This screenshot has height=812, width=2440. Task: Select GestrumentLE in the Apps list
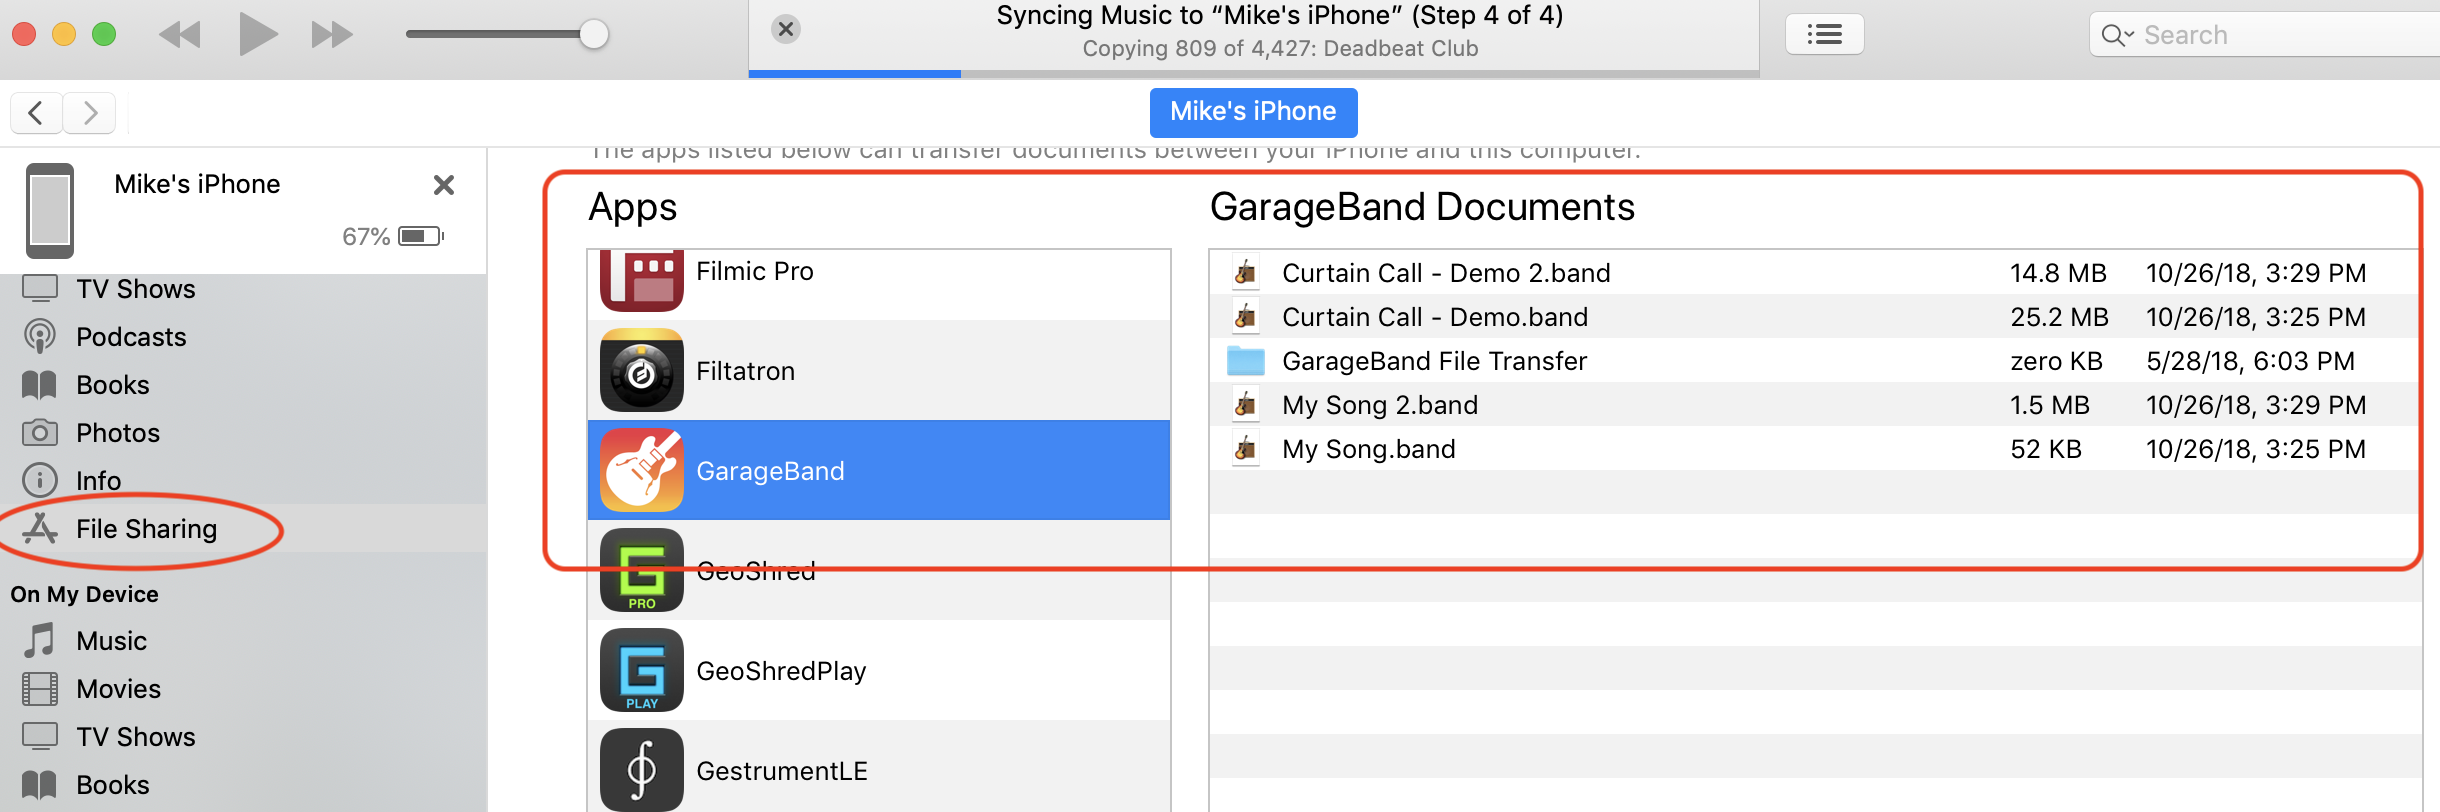tap(879, 766)
